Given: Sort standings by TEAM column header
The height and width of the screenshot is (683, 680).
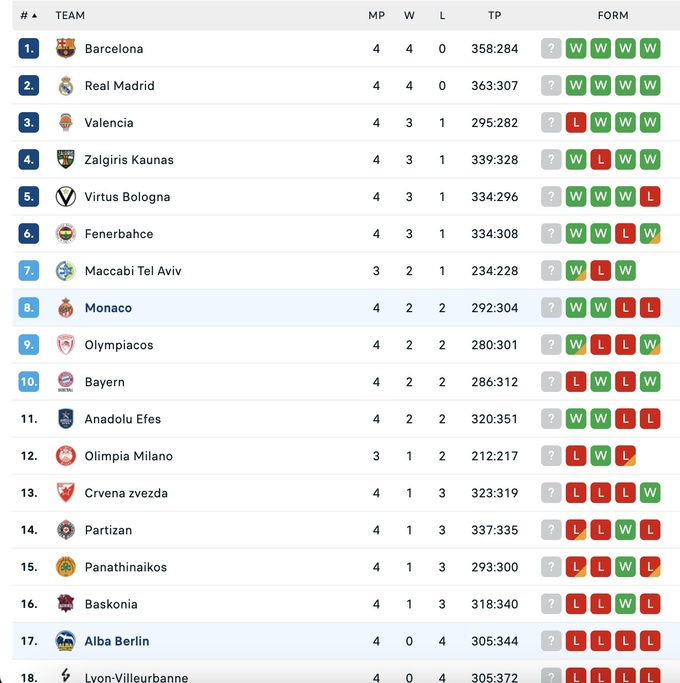Looking at the screenshot, I should click(70, 15).
